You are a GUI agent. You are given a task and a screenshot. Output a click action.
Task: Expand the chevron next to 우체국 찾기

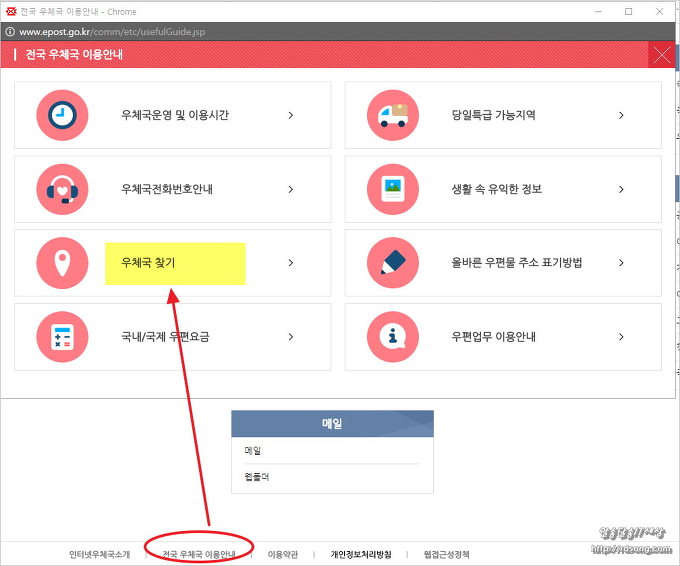coord(291,263)
